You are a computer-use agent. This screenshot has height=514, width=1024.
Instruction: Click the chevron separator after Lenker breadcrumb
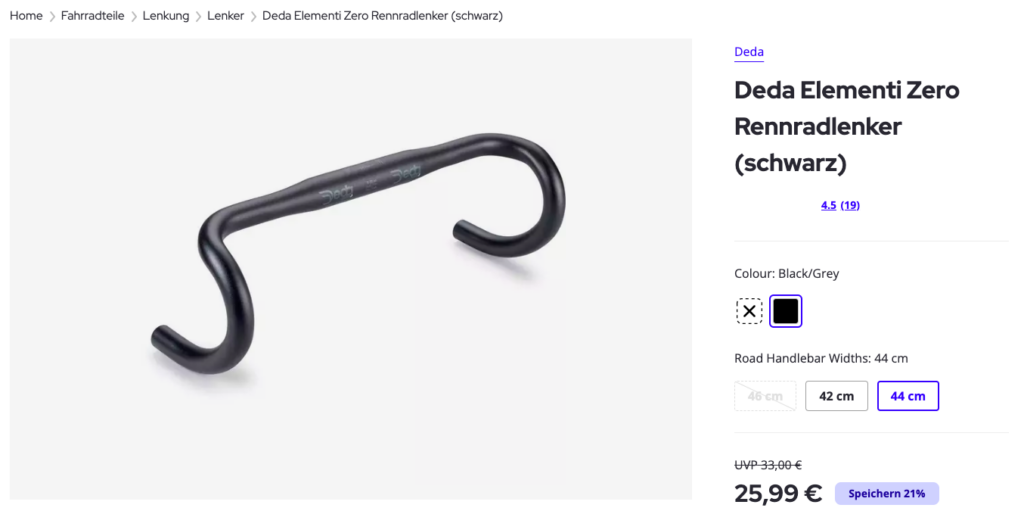click(x=253, y=16)
